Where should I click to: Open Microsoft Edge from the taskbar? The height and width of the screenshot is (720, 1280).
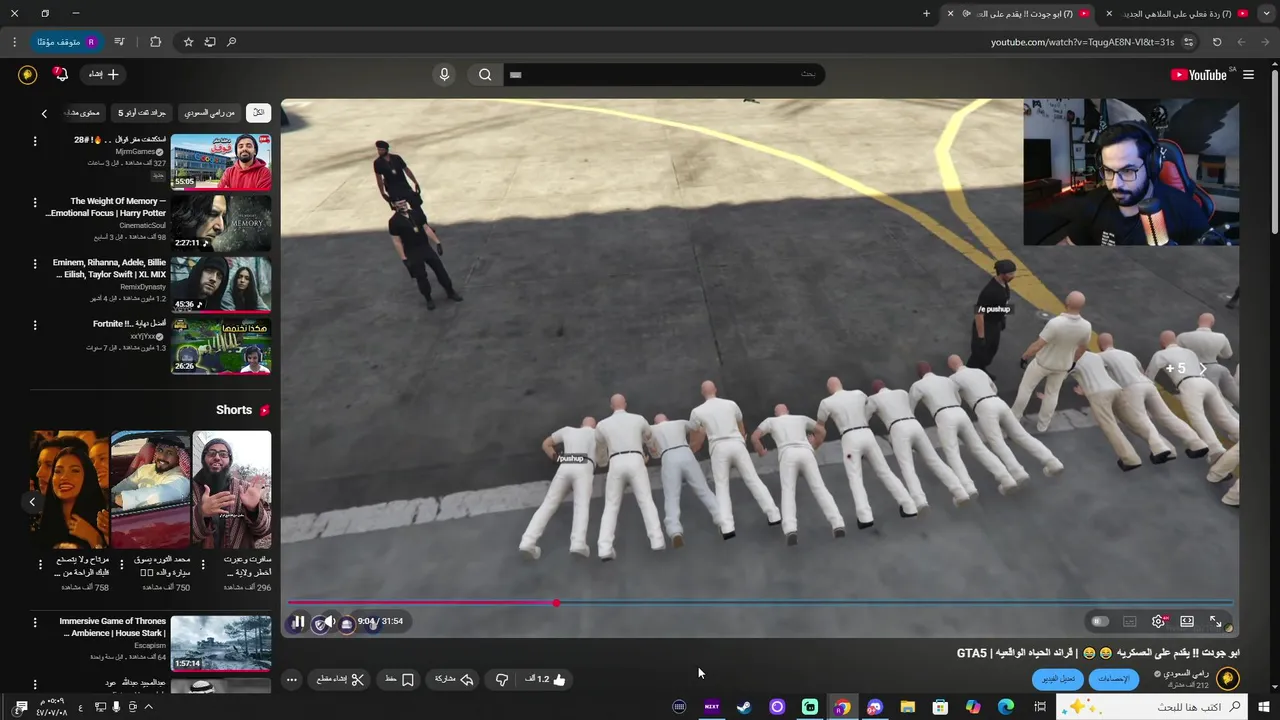point(1006,707)
